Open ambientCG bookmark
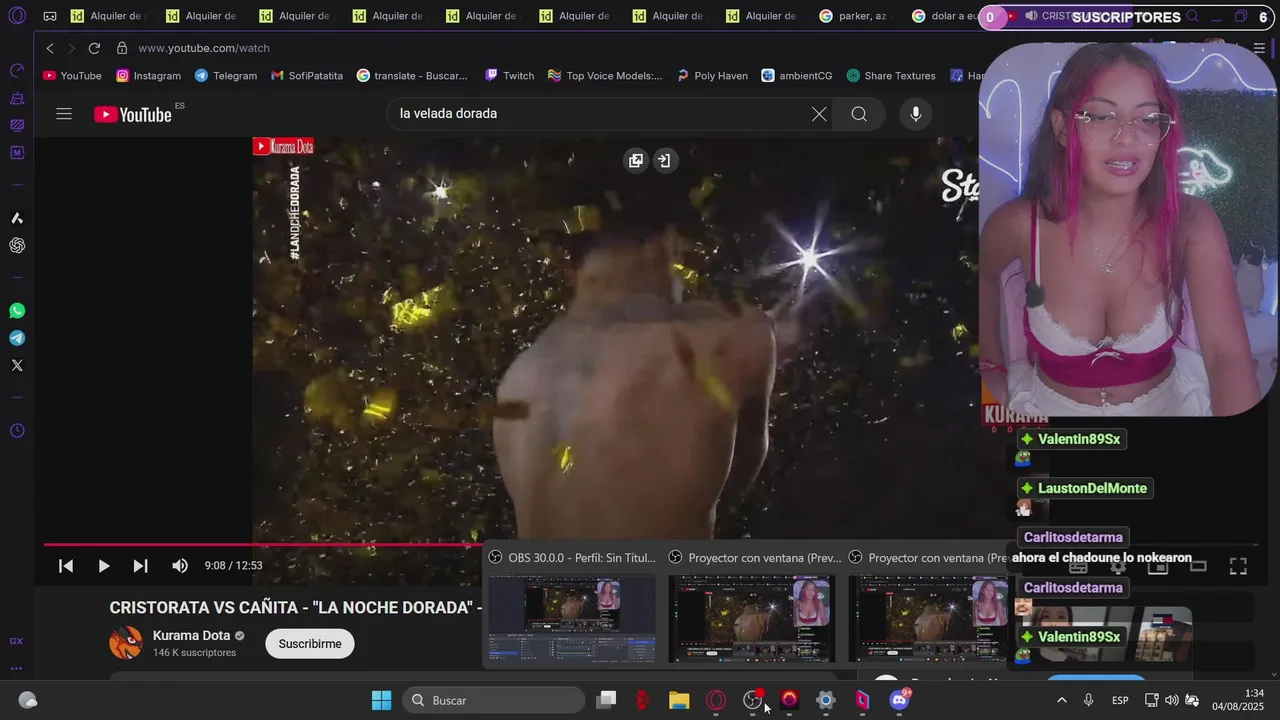This screenshot has height=720, width=1280. pyautogui.click(x=797, y=76)
